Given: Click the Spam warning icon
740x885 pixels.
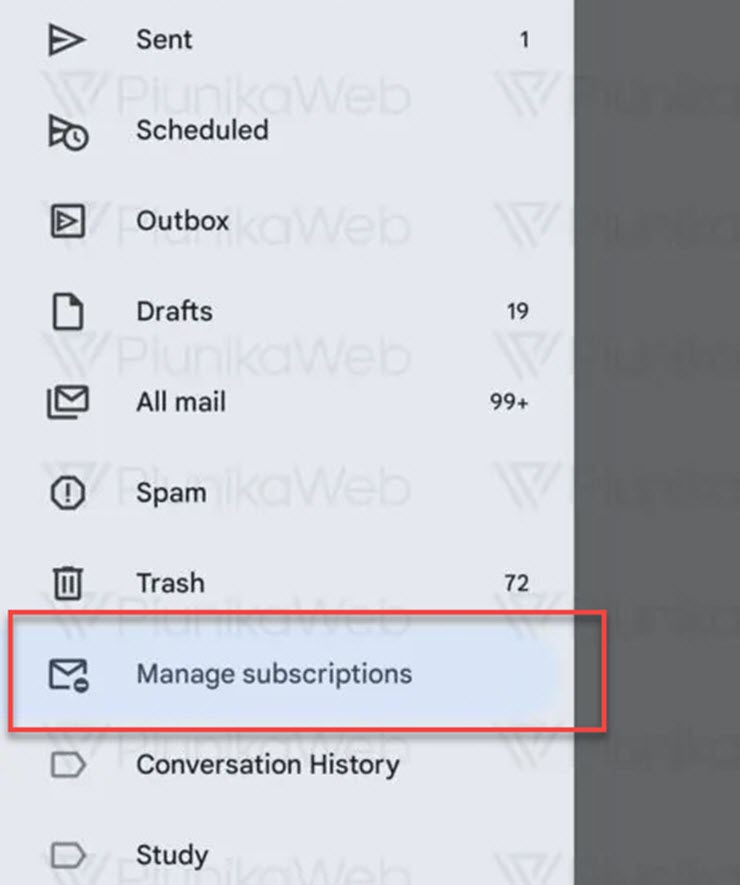Looking at the screenshot, I should 68,493.
